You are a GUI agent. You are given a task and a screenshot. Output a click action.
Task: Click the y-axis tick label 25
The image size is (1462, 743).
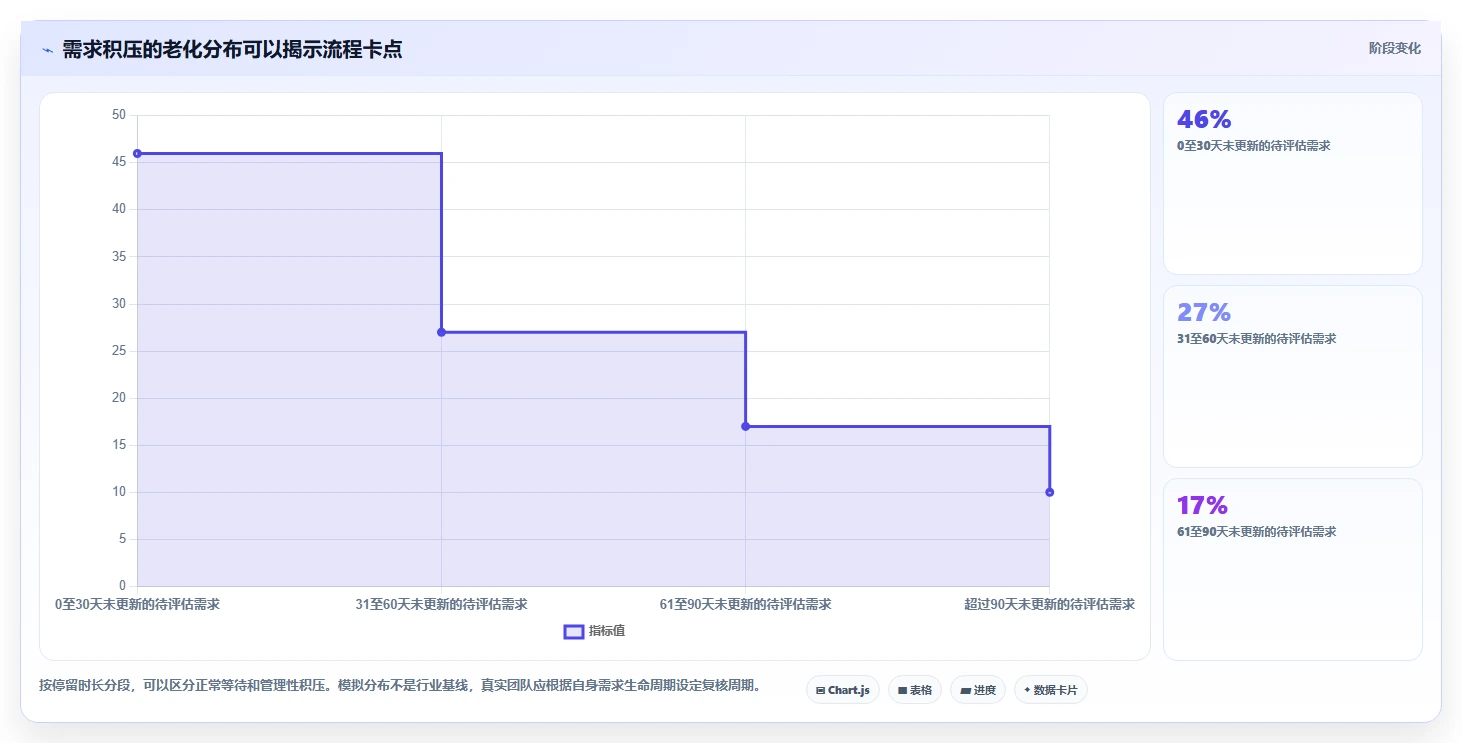point(118,351)
